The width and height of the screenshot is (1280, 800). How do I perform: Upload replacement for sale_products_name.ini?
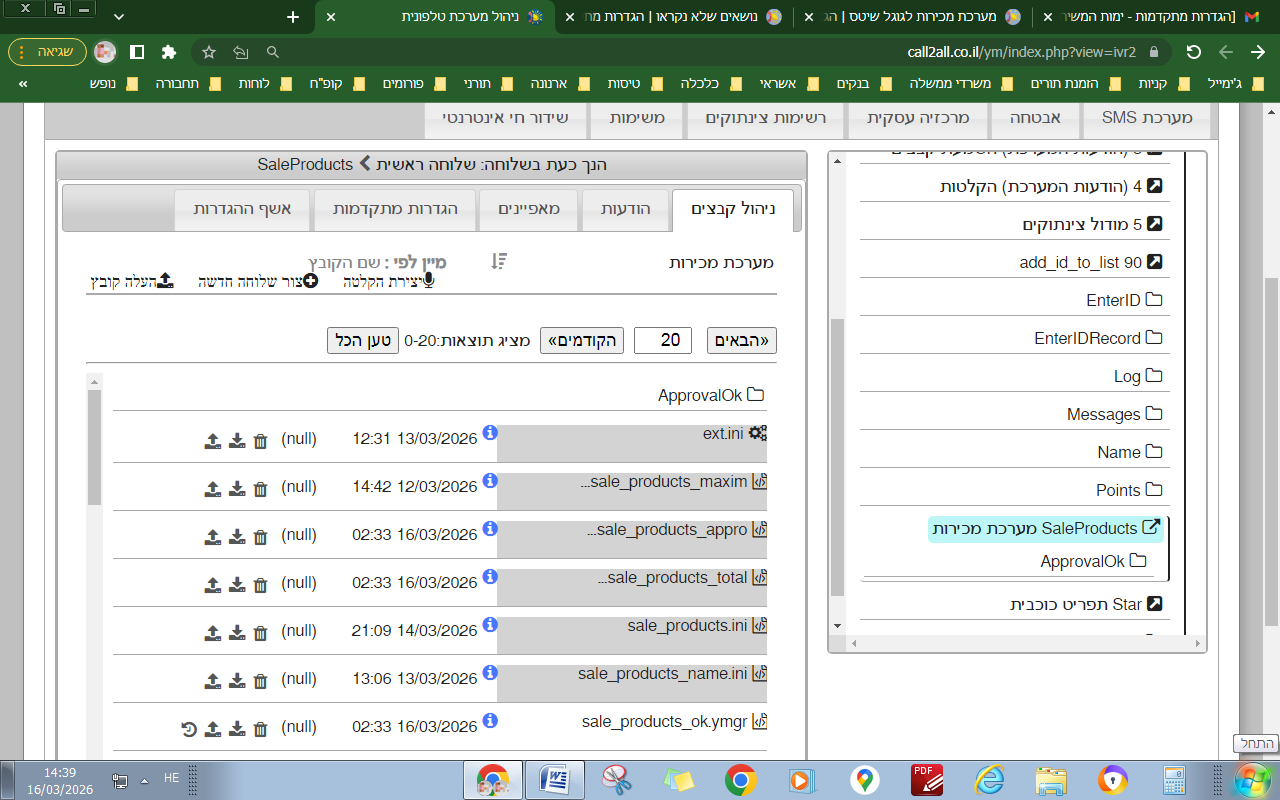point(213,681)
